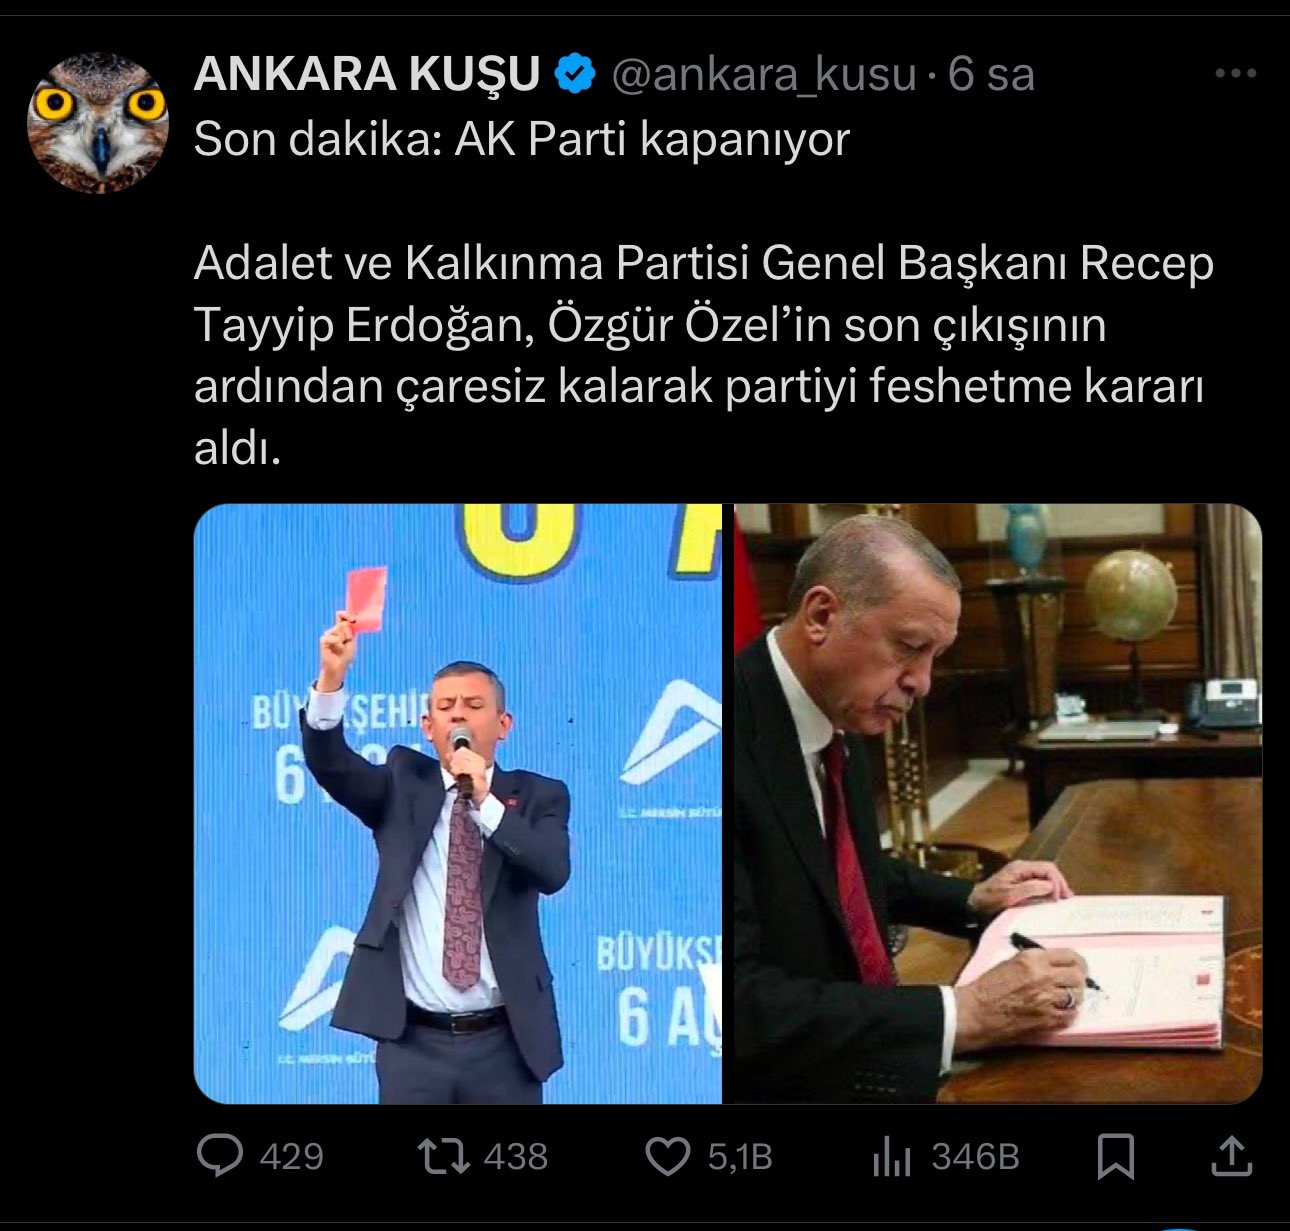
Task: Like the tweet with the heart icon
Action: tap(667, 1157)
